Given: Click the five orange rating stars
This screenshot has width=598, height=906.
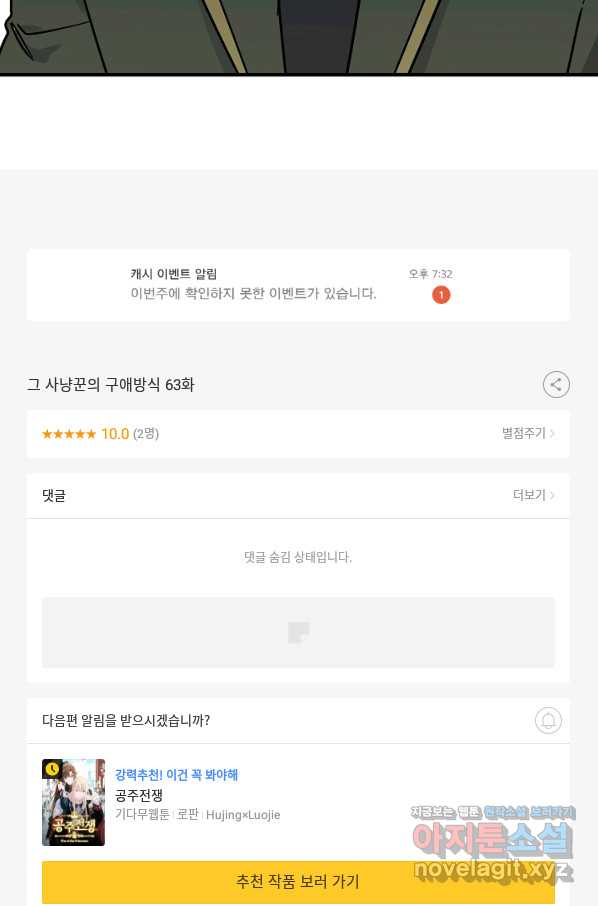Looking at the screenshot, I should pos(69,434).
